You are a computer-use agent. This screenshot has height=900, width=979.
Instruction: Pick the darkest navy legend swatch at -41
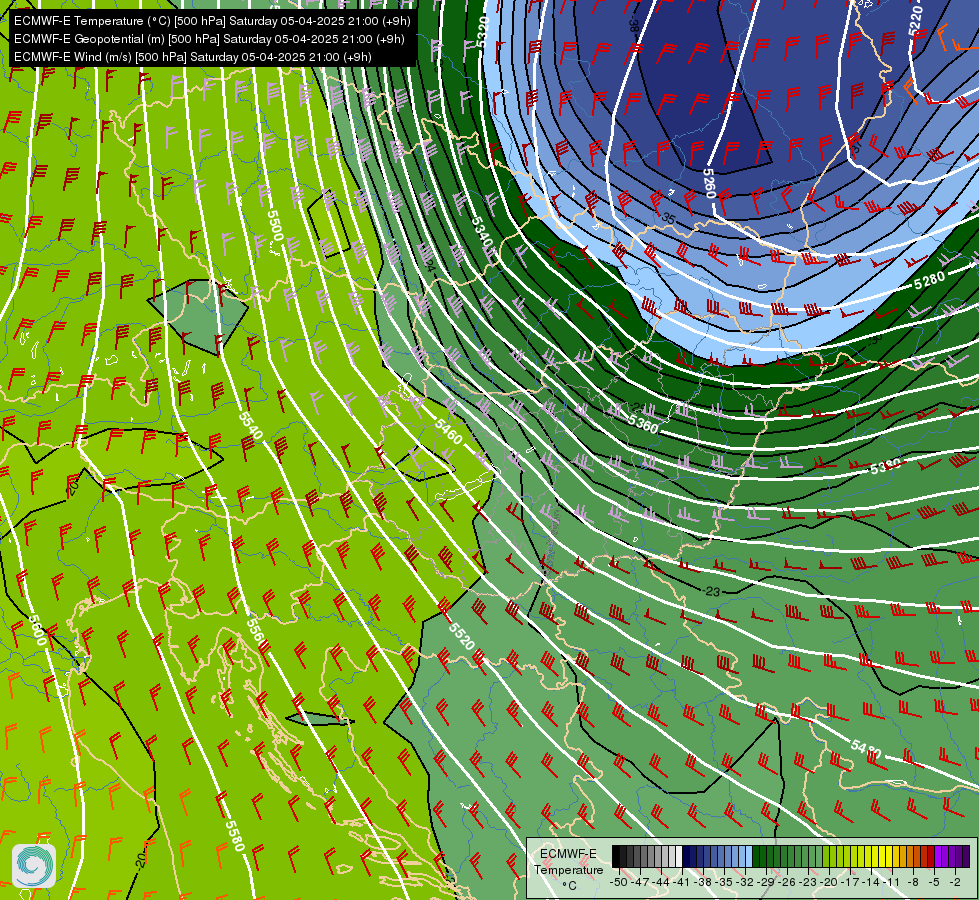(686, 856)
